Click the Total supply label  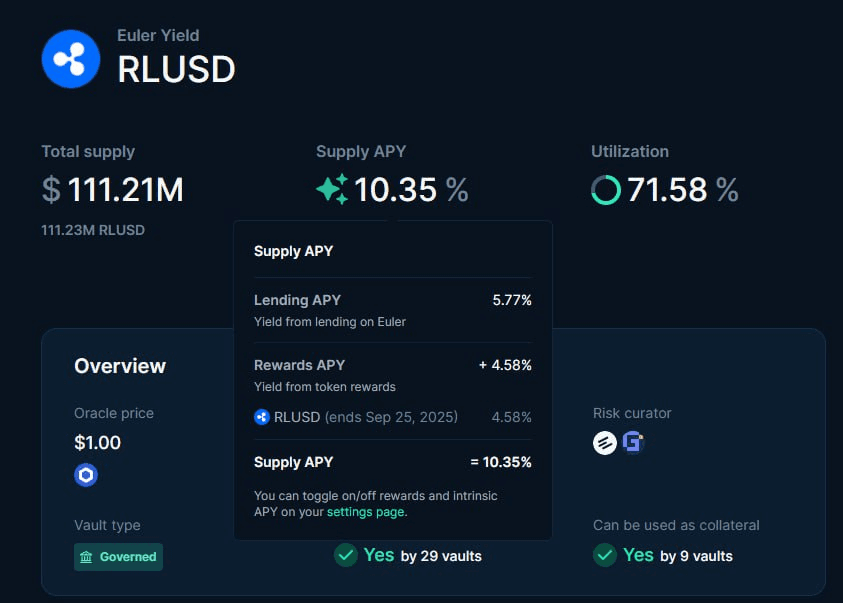pyautogui.click(x=88, y=152)
